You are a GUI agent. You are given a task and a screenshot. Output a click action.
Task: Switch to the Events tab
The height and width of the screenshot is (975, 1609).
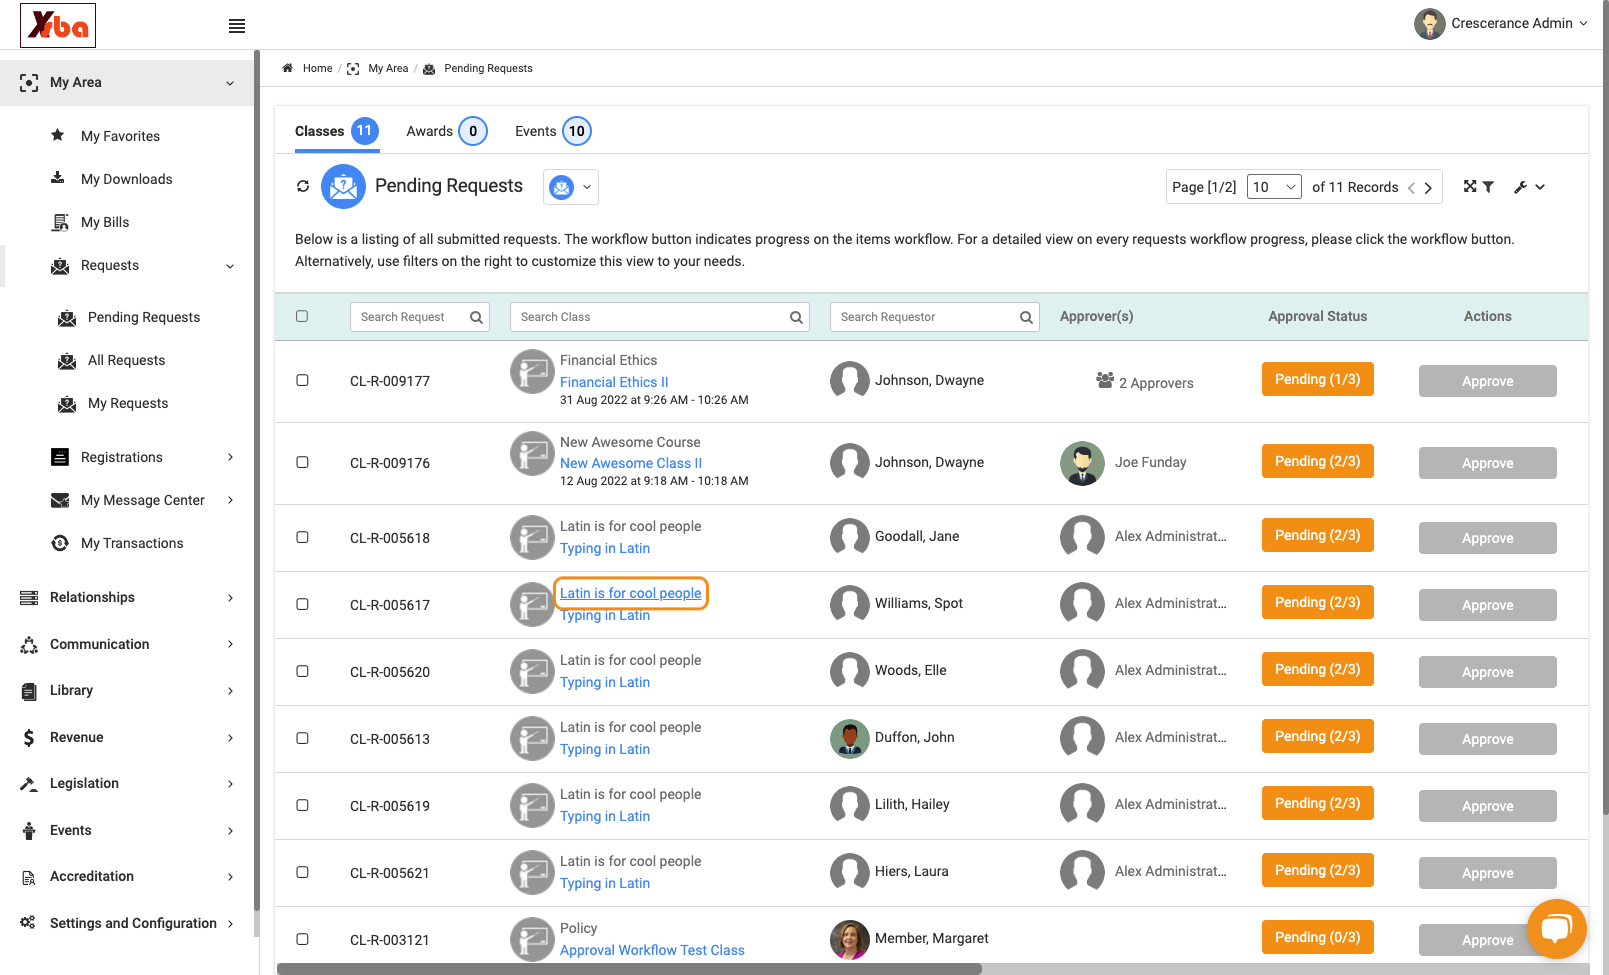coord(553,131)
